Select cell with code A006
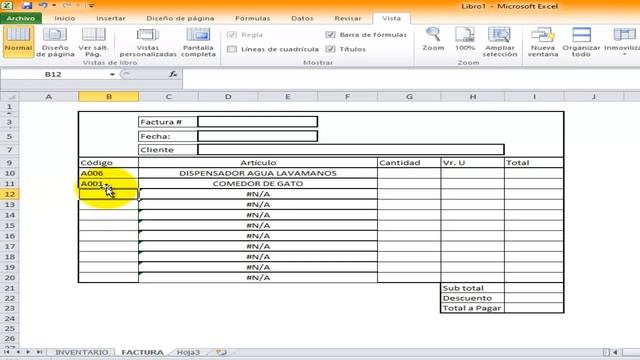 coord(109,173)
